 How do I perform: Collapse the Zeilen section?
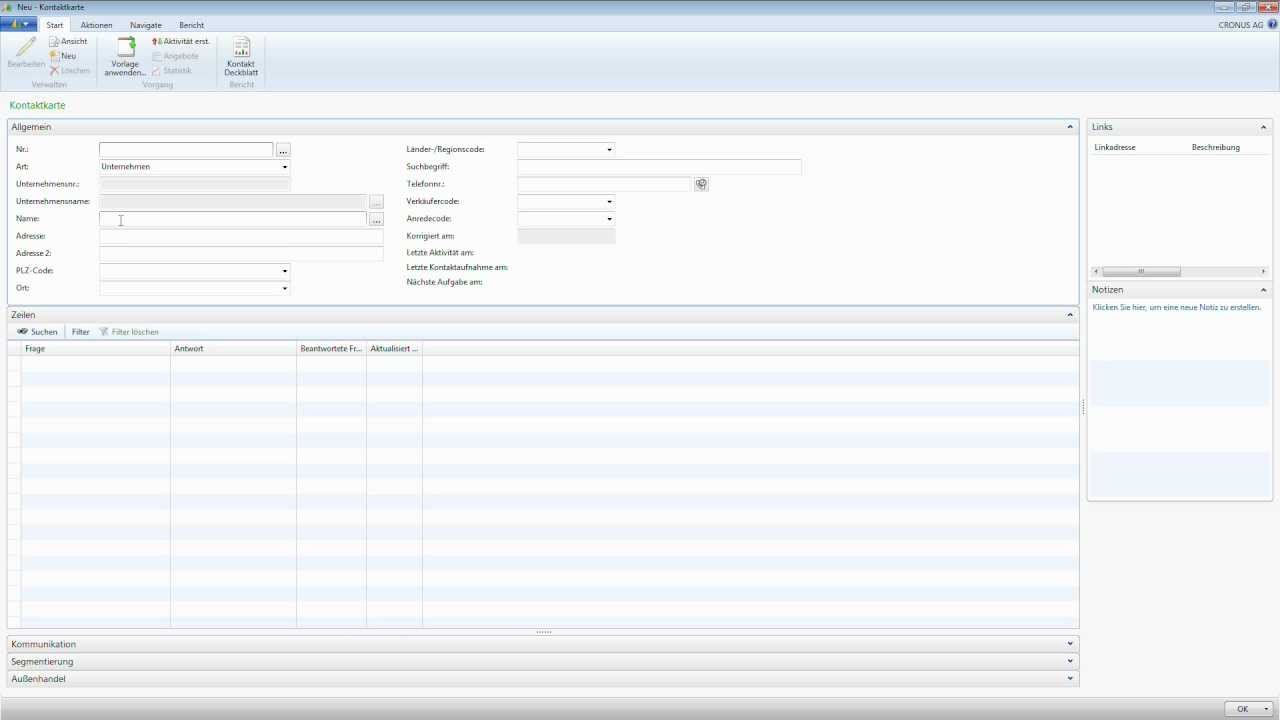1071,315
